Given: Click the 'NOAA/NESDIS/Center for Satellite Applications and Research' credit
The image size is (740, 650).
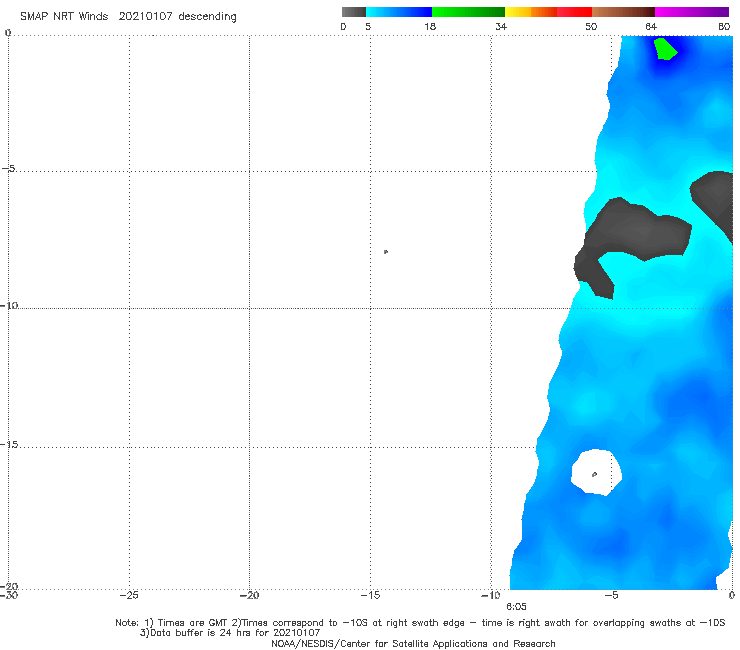Looking at the screenshot, I should [x=413, y=643].
